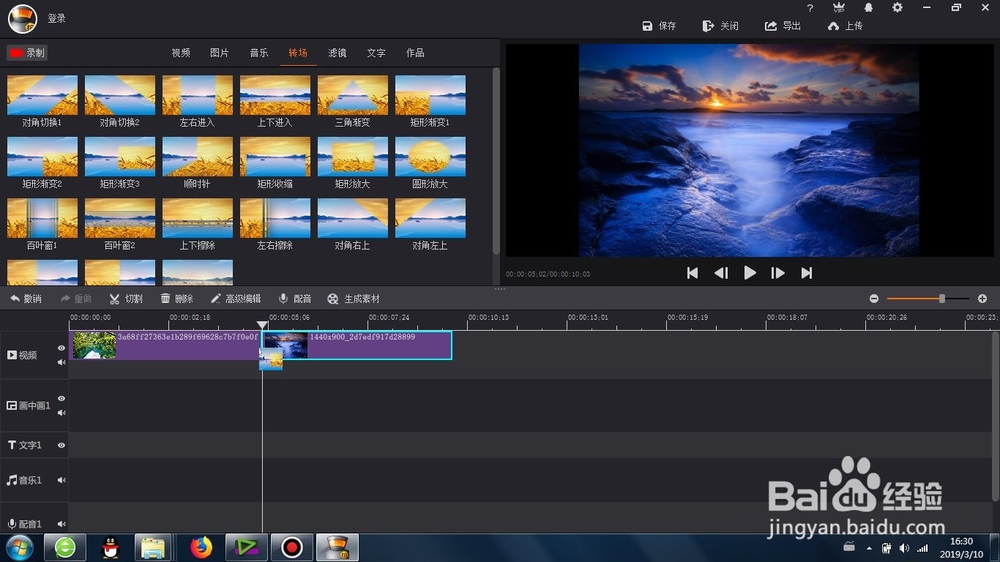The height and width of the screenshot is (562, 1000).
Task: Open 高级编辑 advanced editing
Action: click(x=235, y=299)
